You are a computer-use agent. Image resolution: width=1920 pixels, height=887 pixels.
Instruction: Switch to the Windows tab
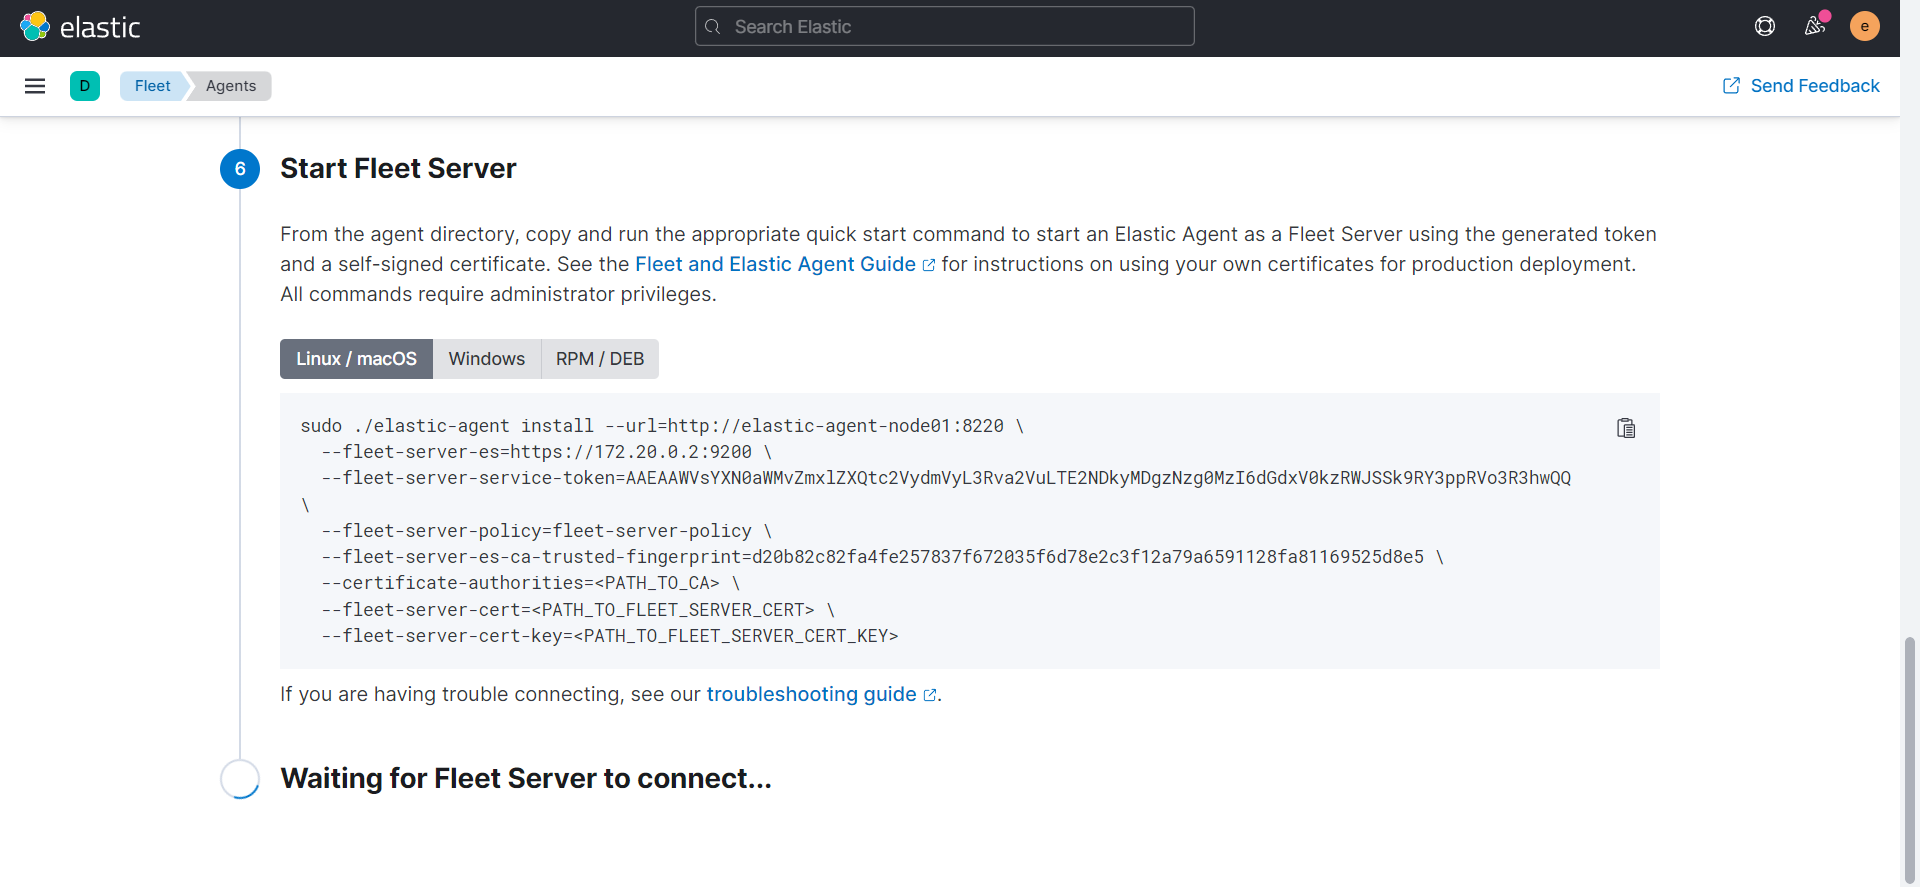pos(487,359)
